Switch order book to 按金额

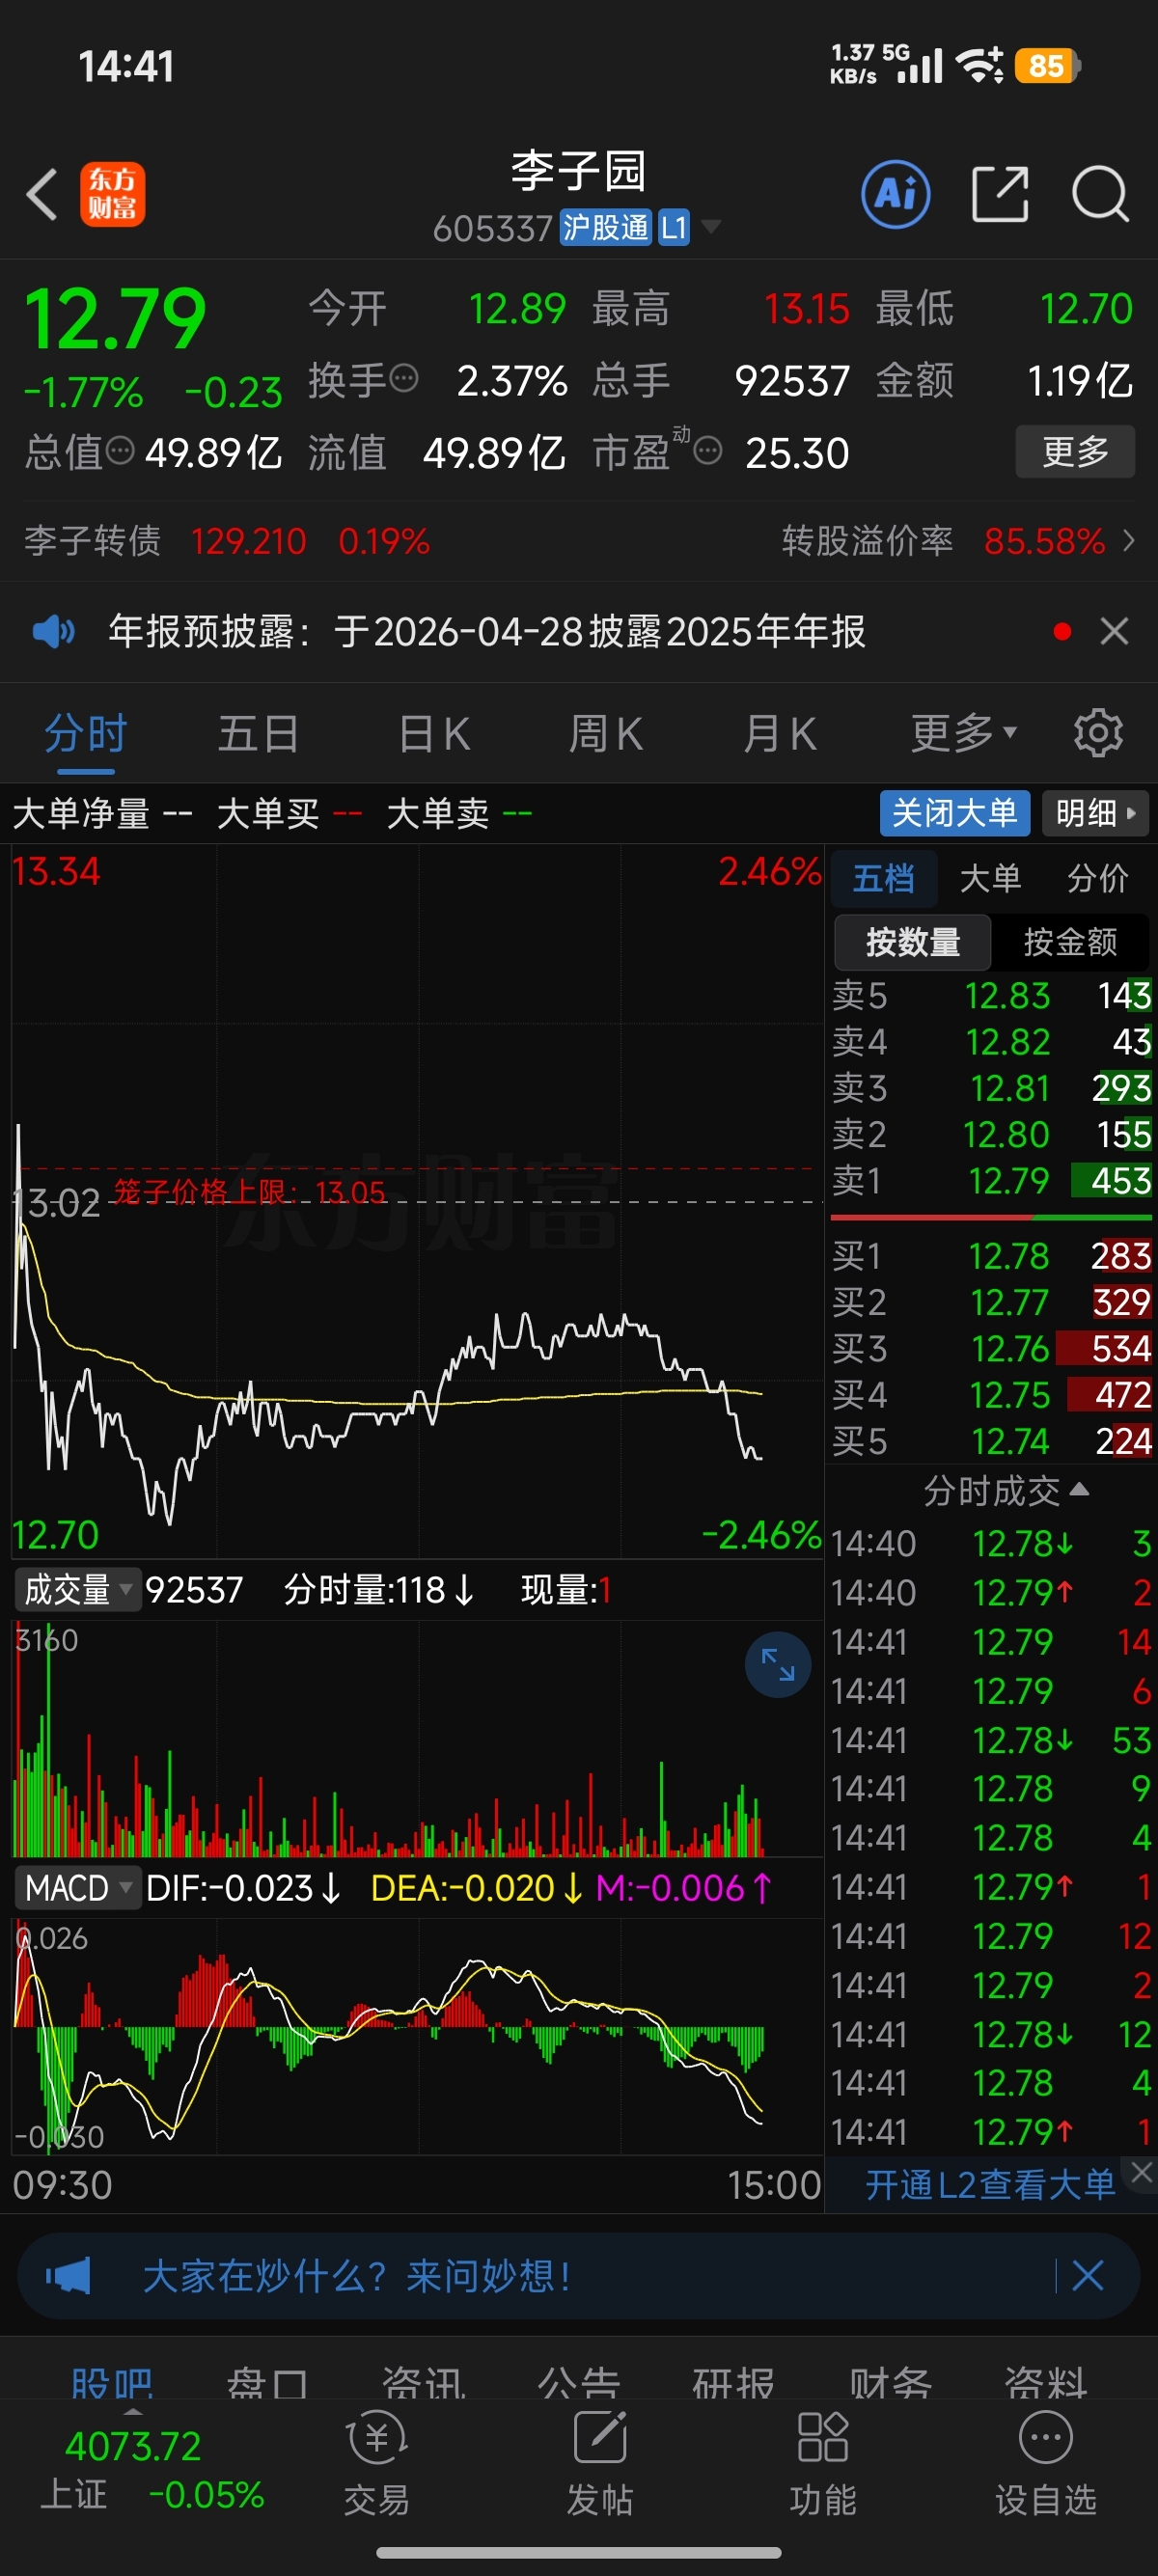[x=1070, y=941]
